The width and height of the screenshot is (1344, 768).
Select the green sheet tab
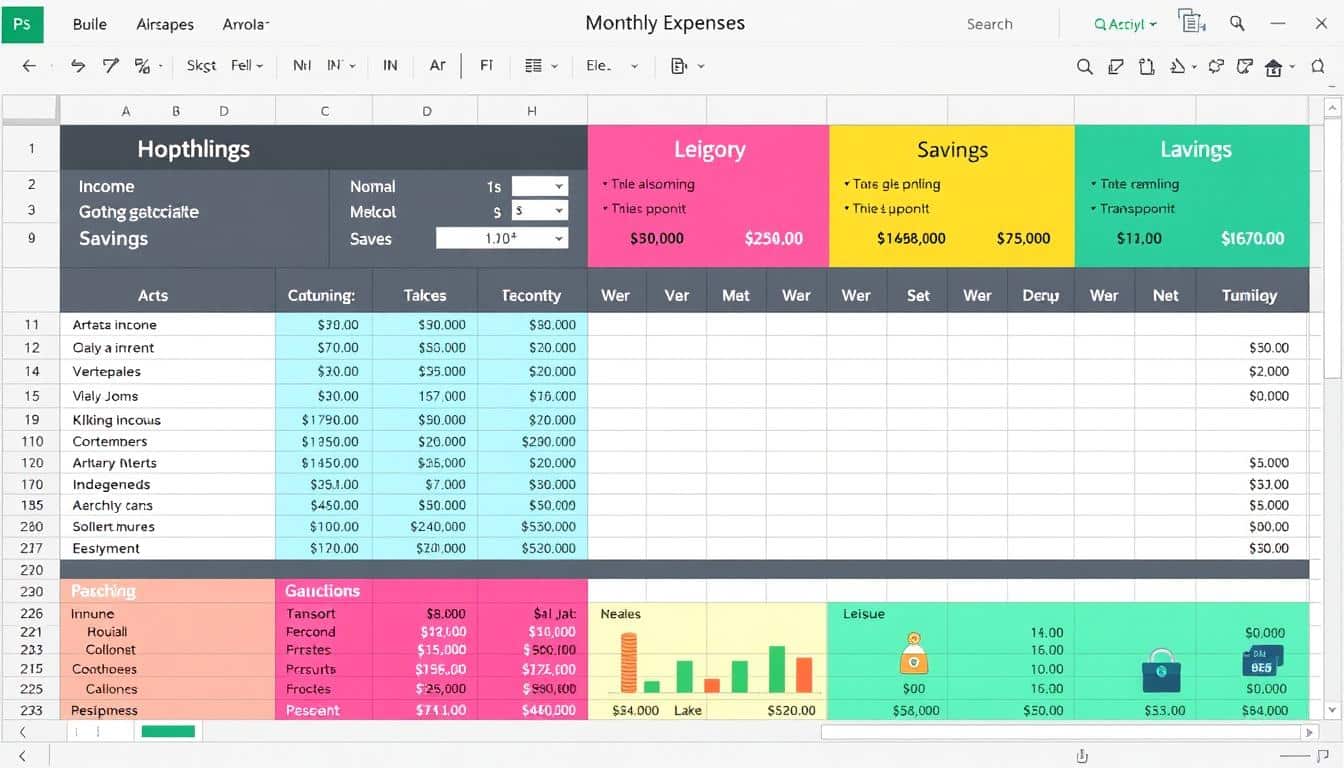168,732
